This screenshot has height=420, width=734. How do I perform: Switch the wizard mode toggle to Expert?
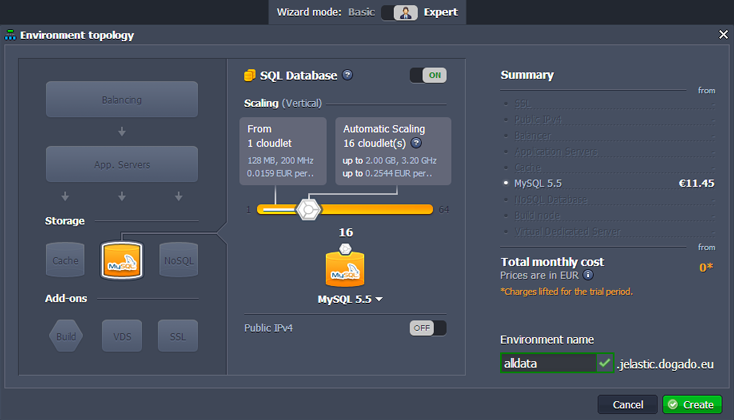pos(405,13)
